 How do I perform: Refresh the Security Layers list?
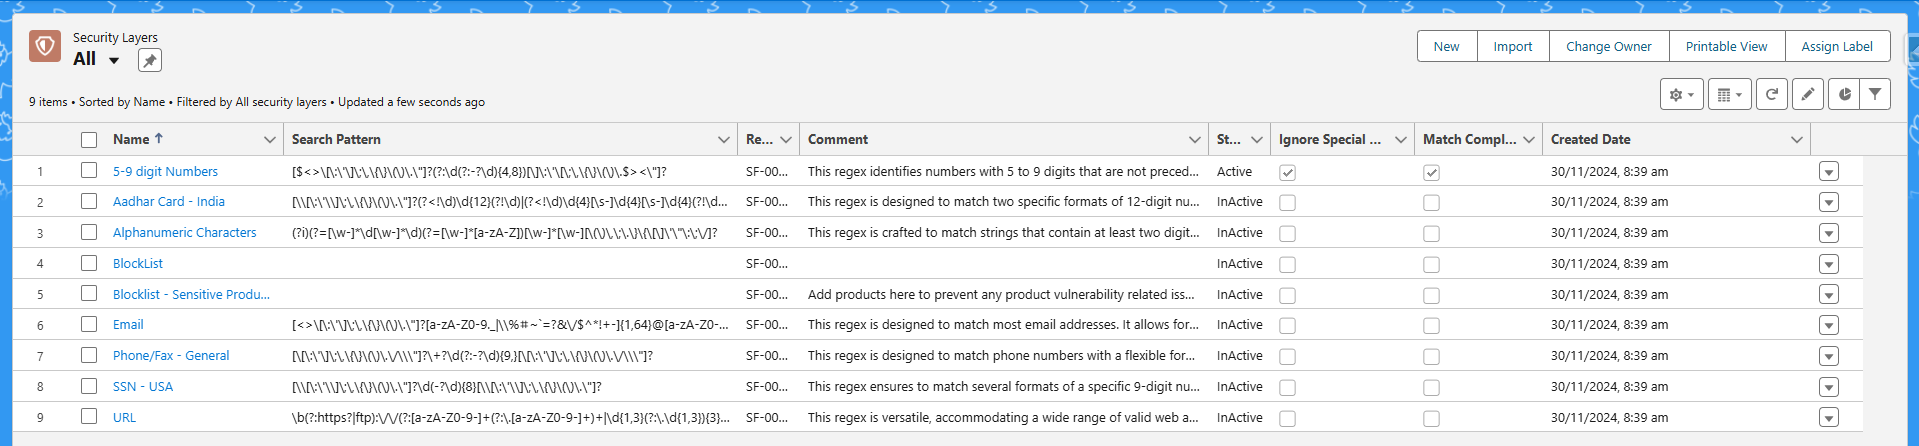point(1771,94)
